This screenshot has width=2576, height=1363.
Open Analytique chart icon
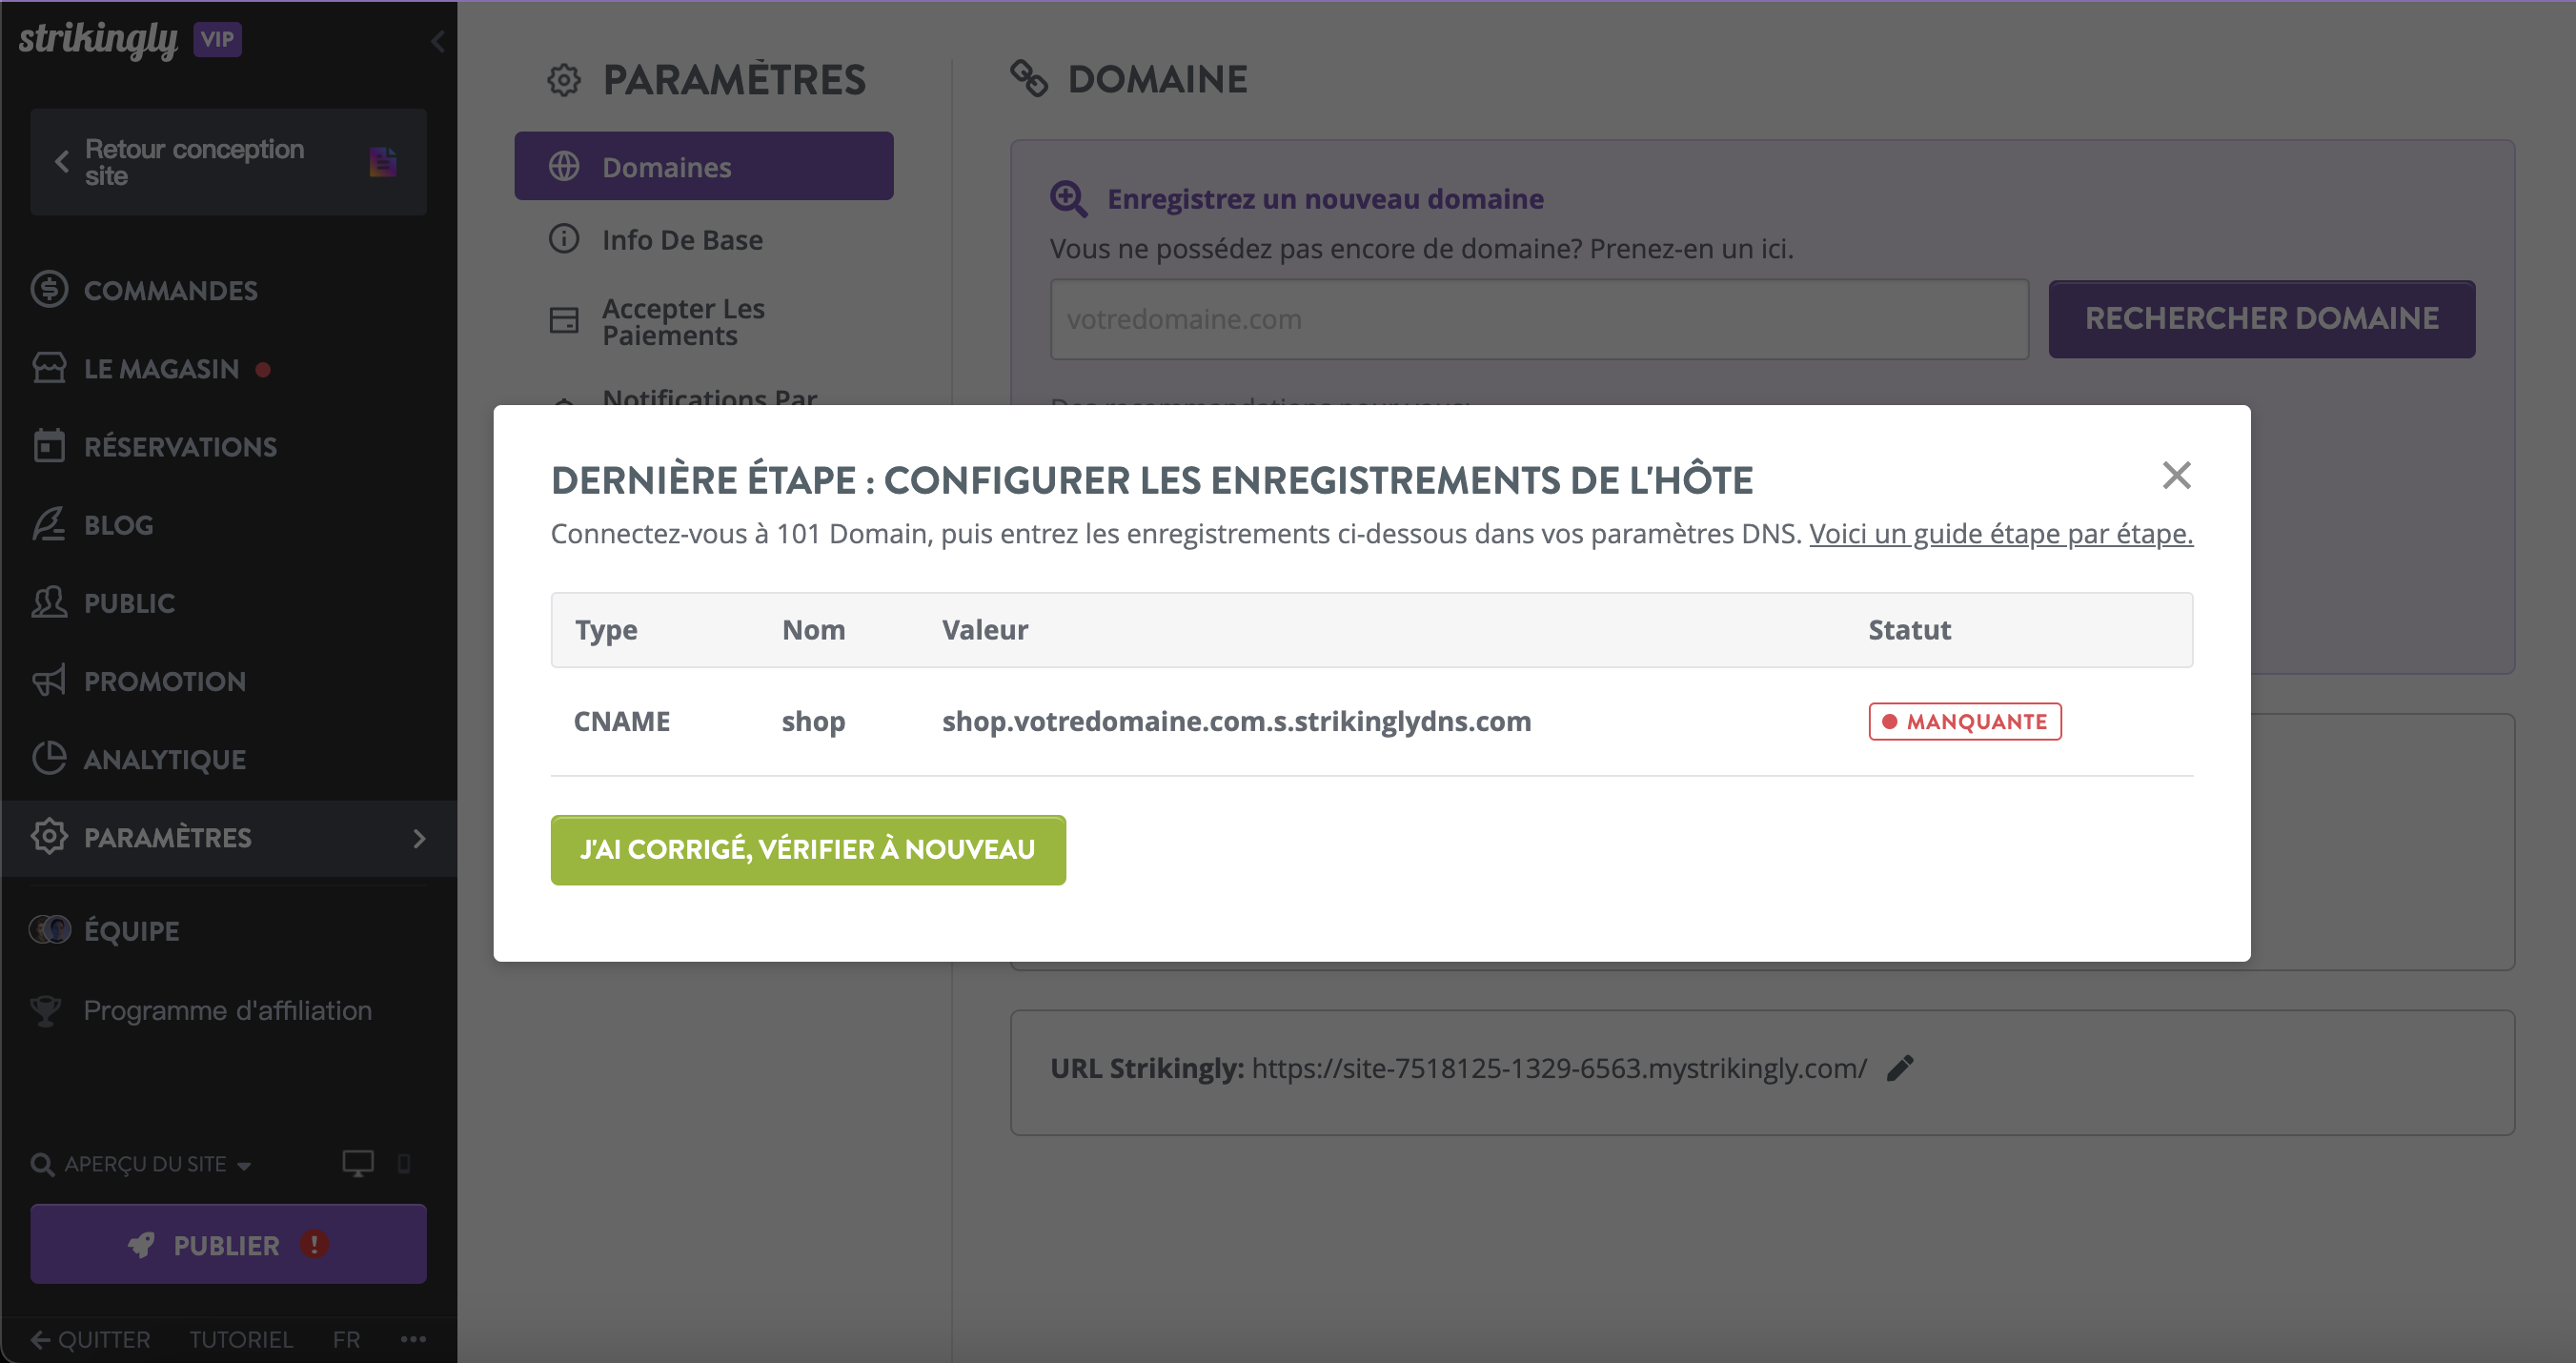pyautogui.click(x=49, y=758)
